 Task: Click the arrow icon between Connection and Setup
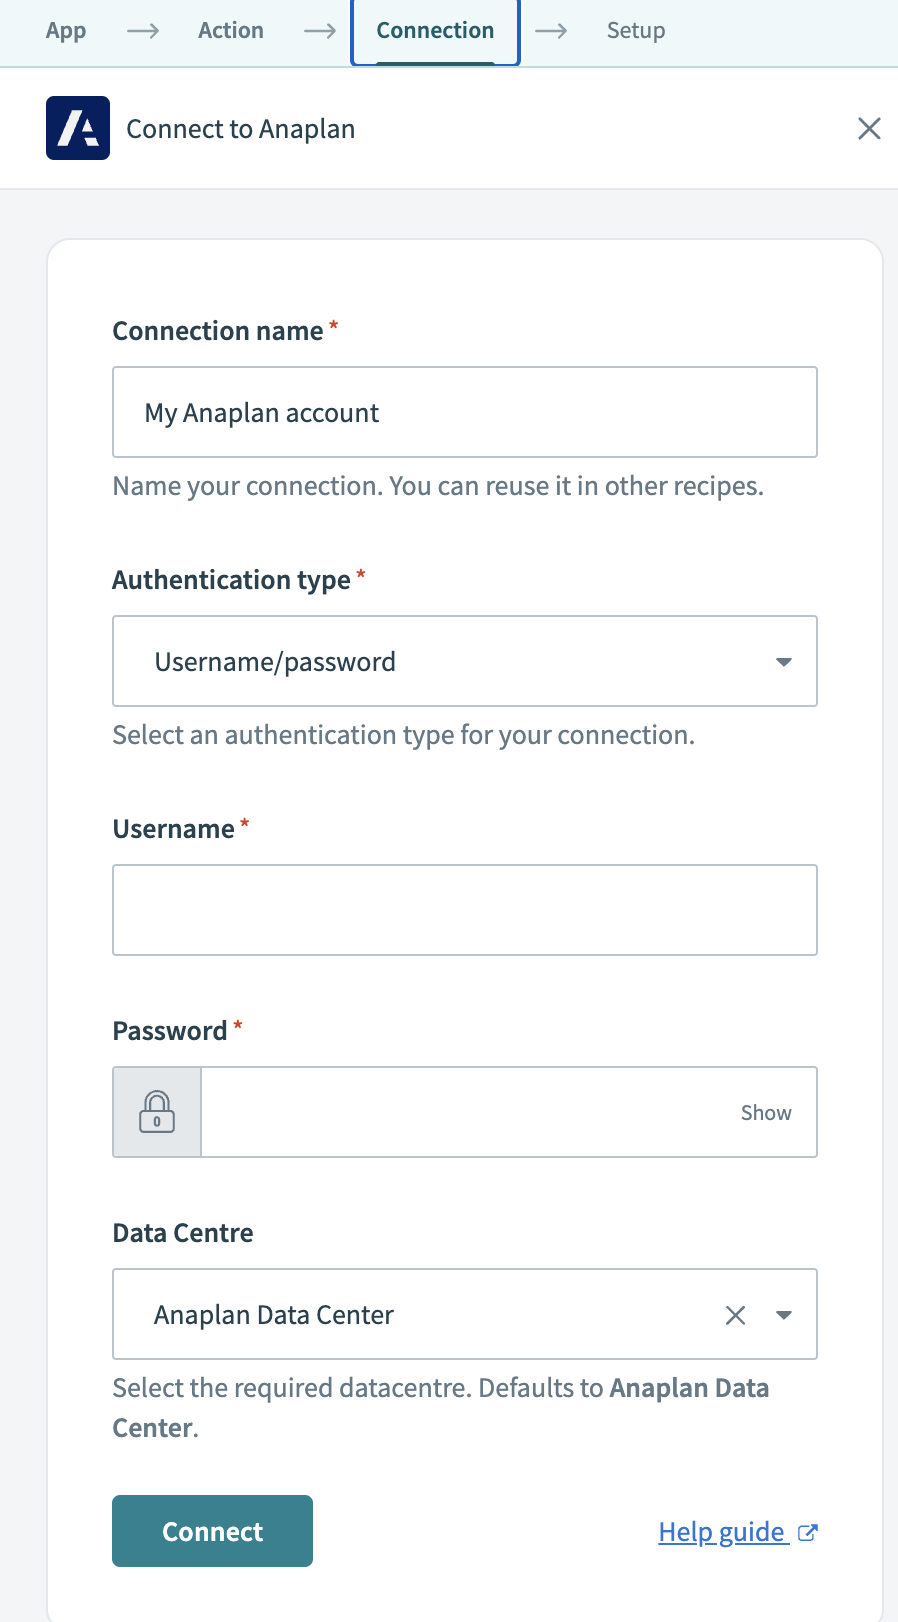pos(551,31)
